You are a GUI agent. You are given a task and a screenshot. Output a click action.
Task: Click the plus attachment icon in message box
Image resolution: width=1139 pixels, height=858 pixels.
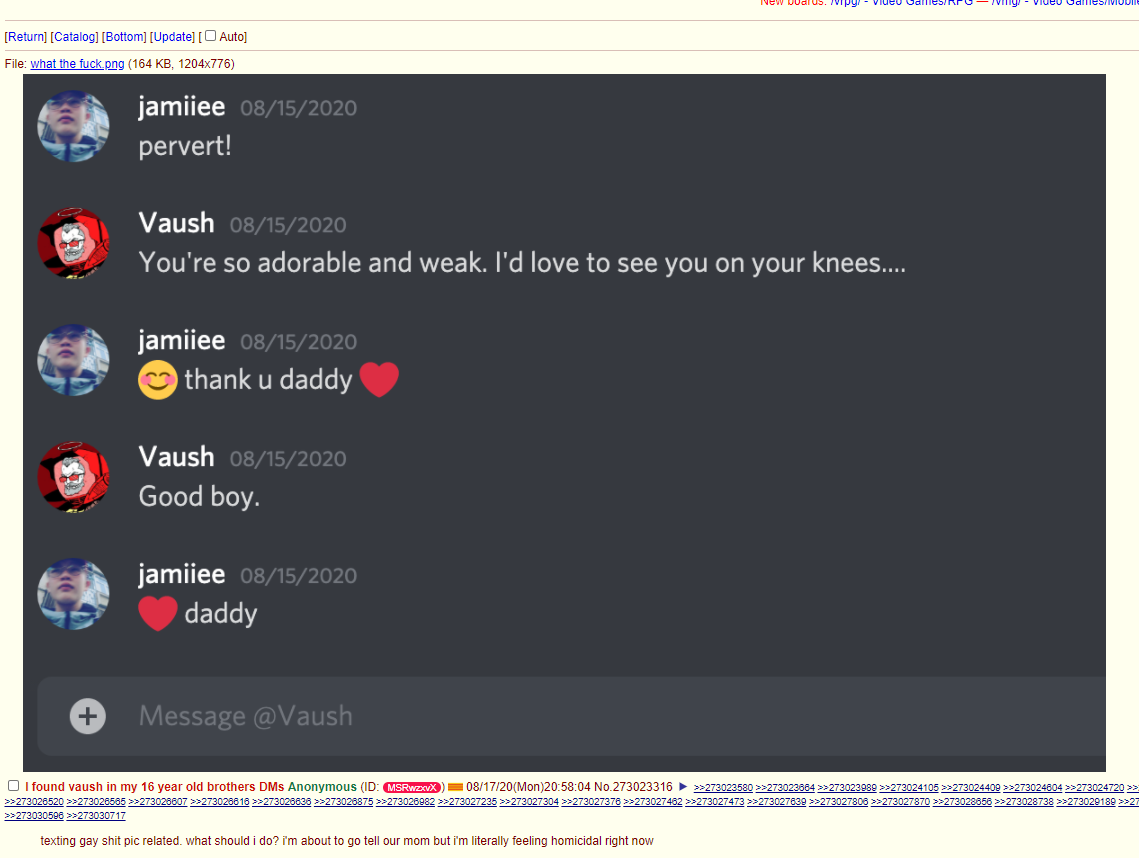(87, 716)
